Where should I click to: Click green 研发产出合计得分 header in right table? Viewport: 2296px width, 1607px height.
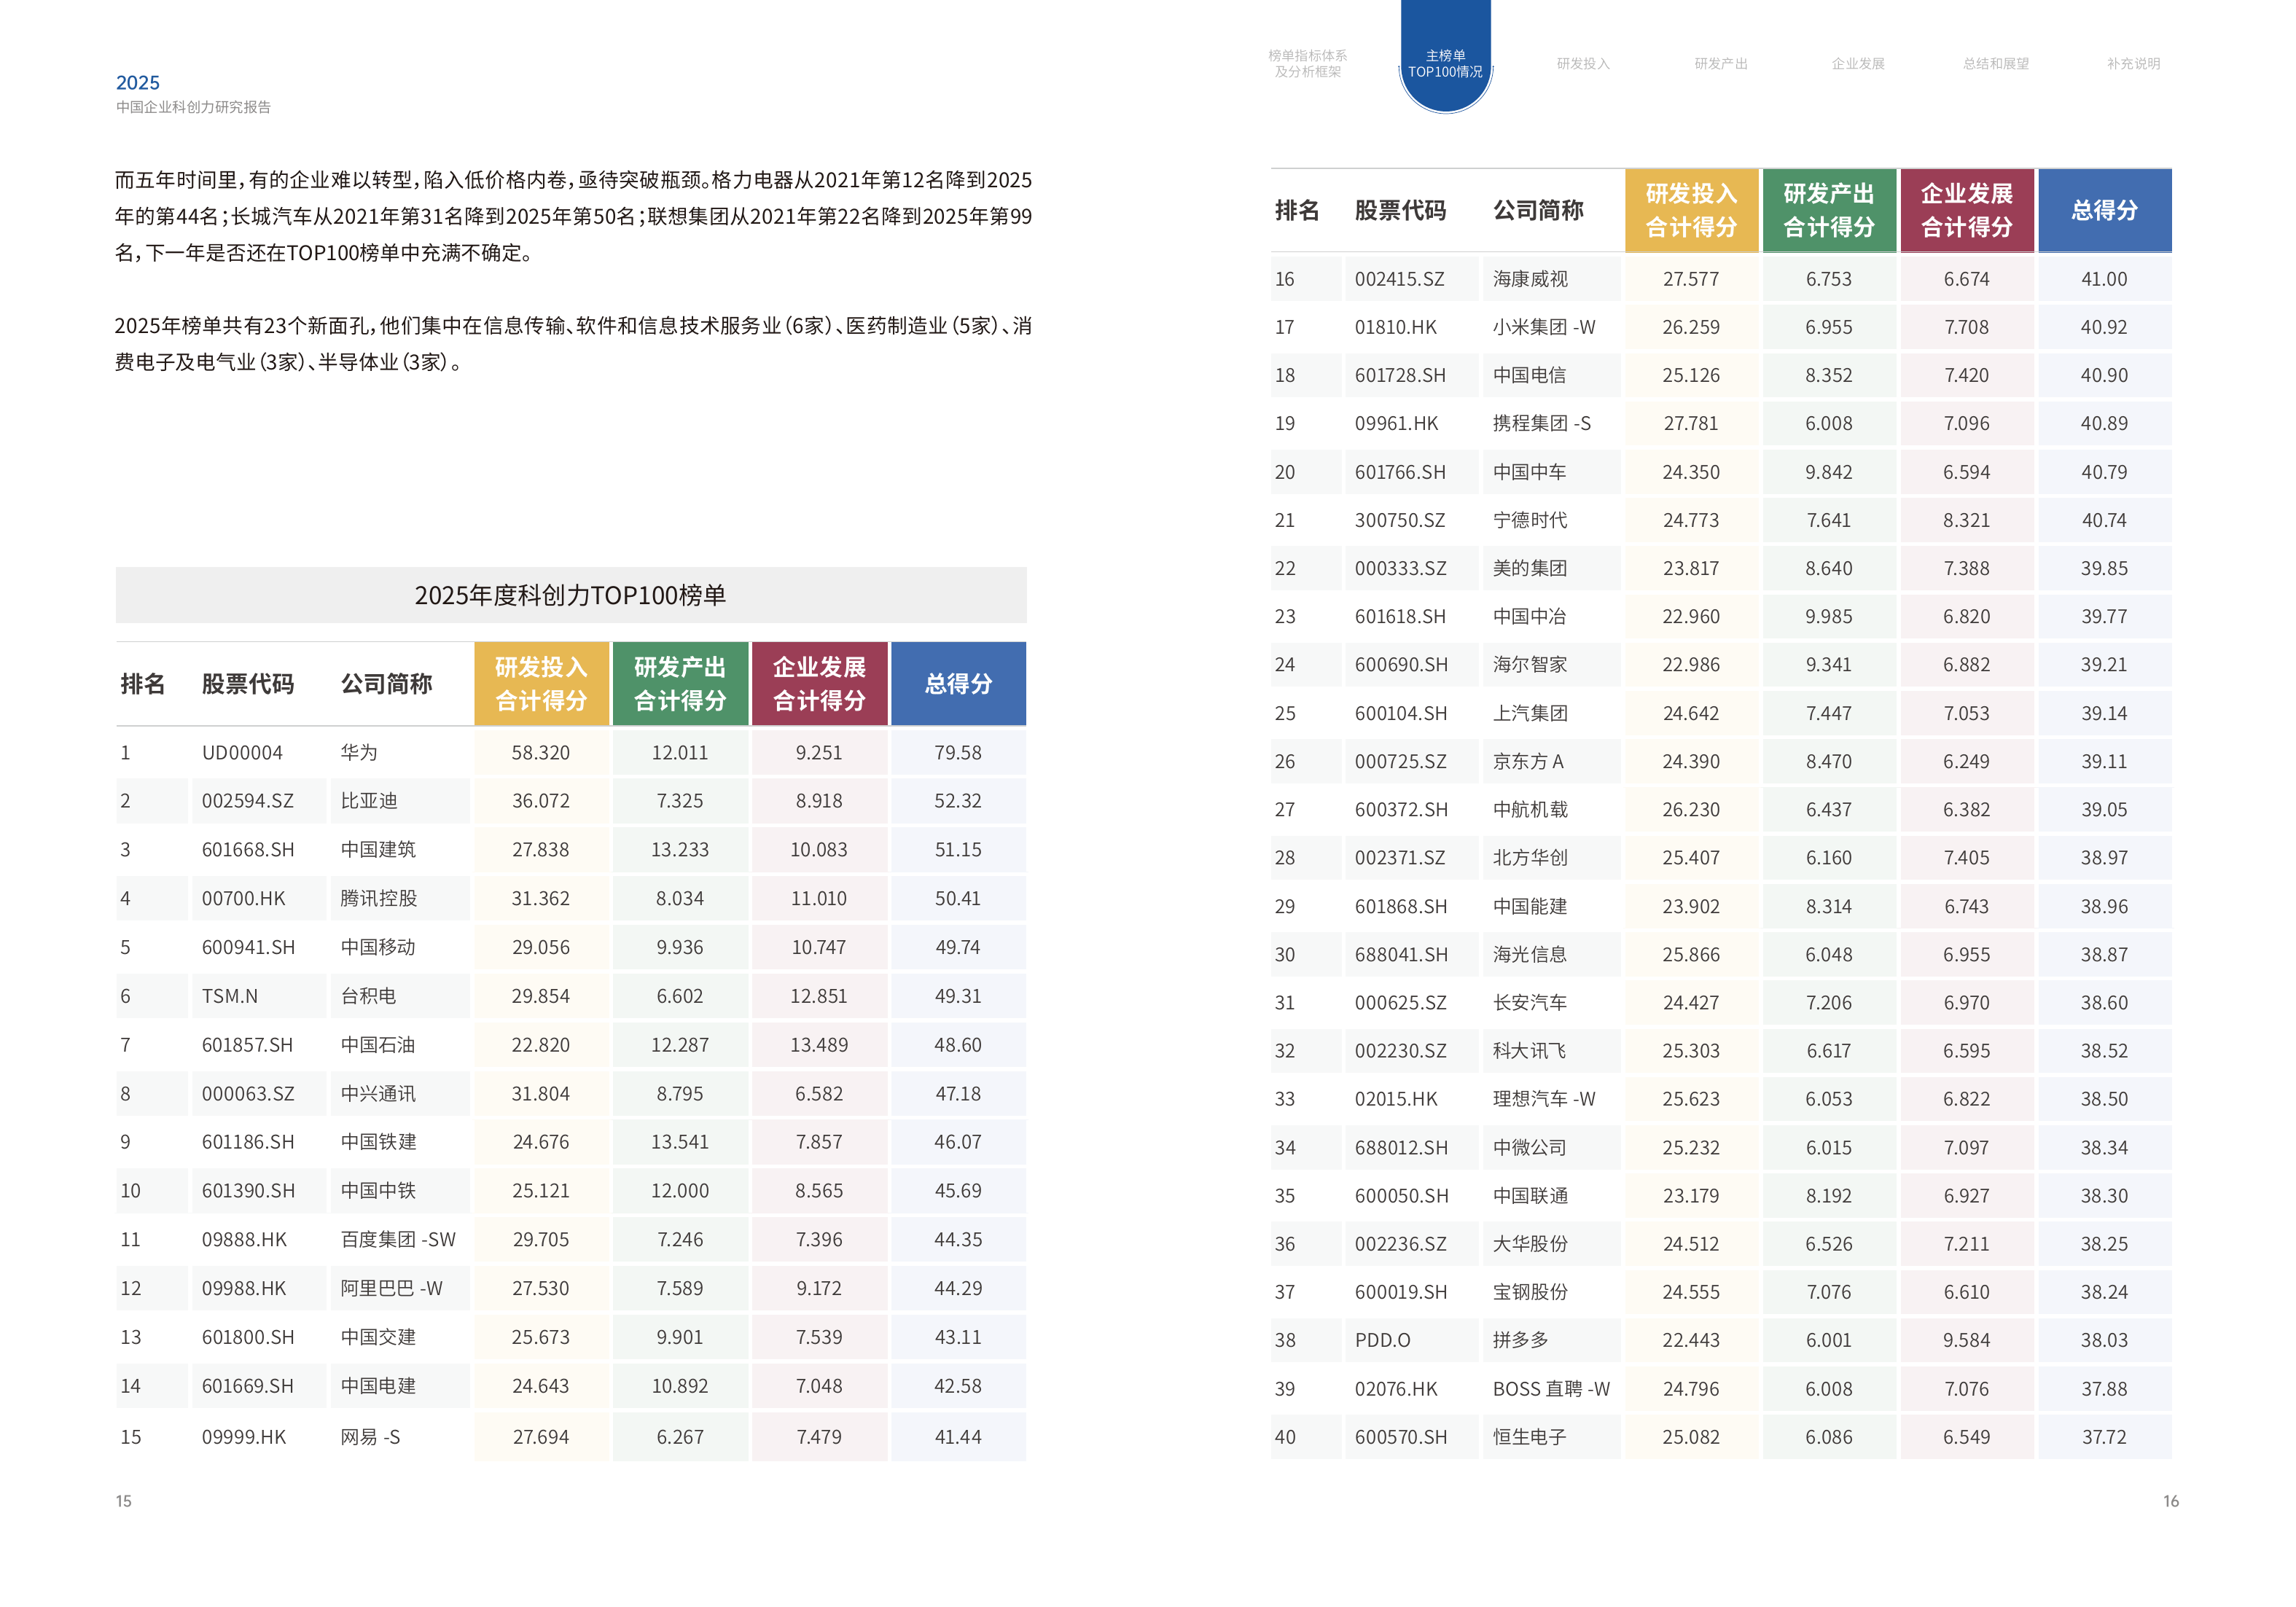(1828, 210)
